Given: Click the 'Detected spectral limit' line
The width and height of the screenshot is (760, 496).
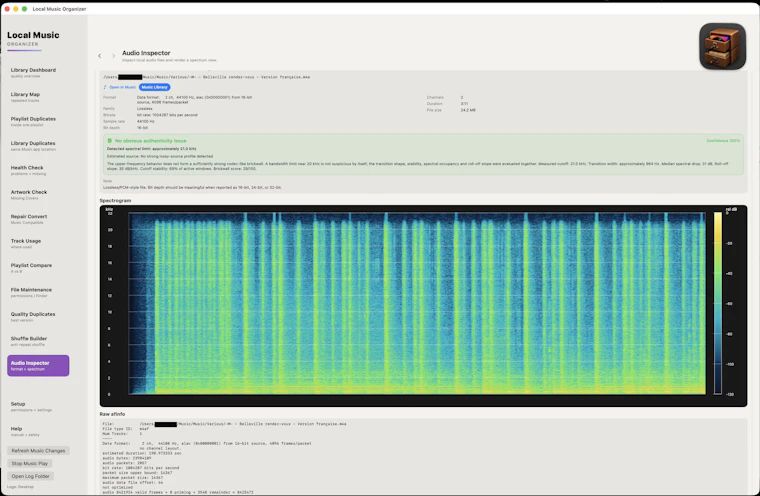Looking at the screenshot, I should 151,149.
